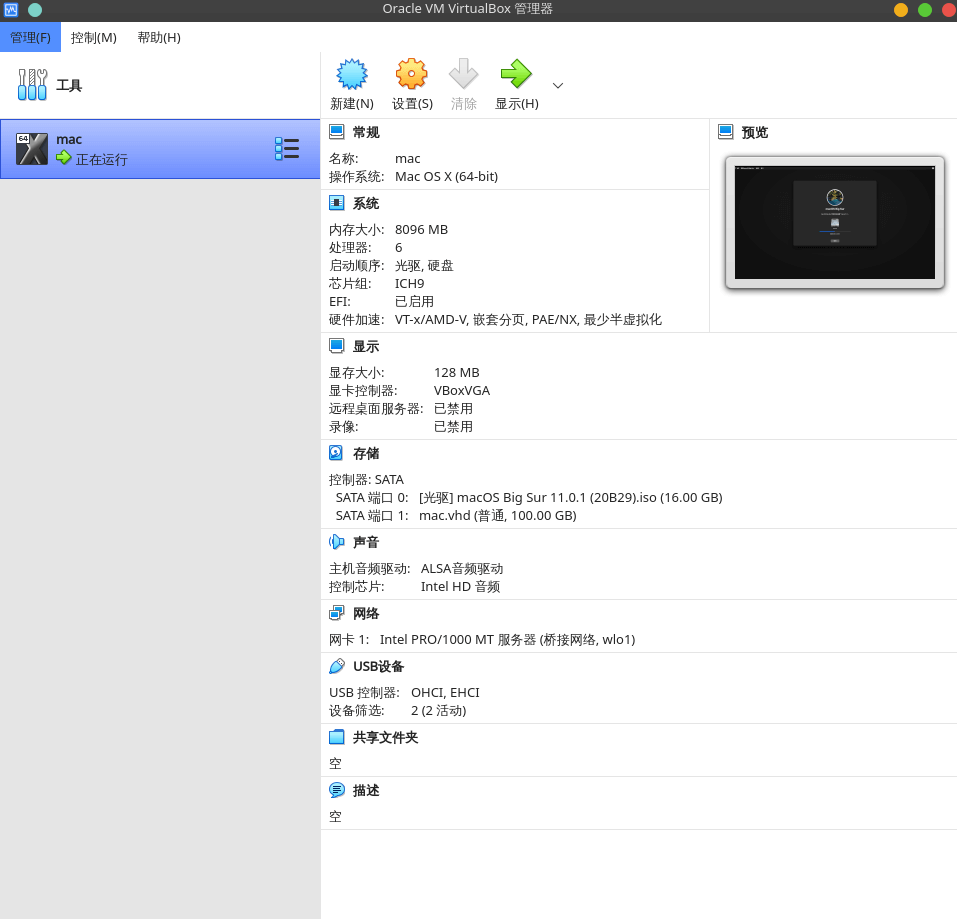The width and height of the screenshot is (957, 919).
Task: Show the VM with 显示(H) arrow
Action: [x=516, y=74]
